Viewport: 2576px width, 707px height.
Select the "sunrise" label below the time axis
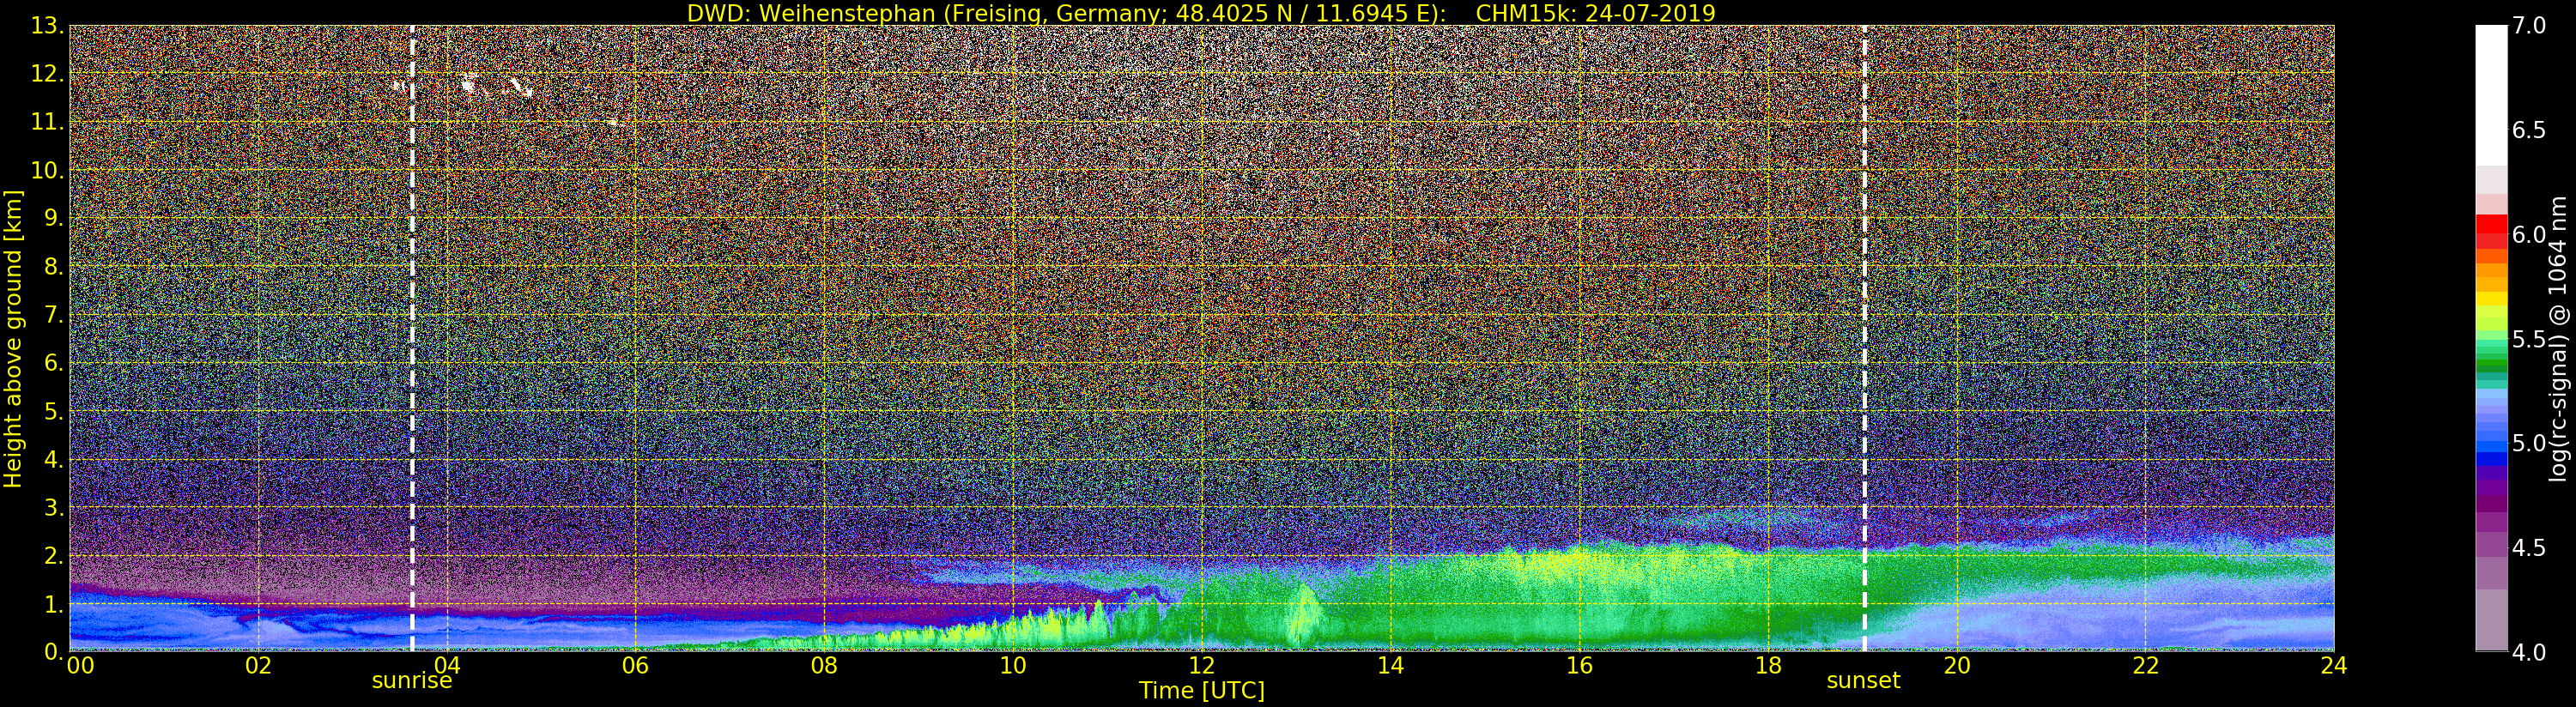point(412,681)
